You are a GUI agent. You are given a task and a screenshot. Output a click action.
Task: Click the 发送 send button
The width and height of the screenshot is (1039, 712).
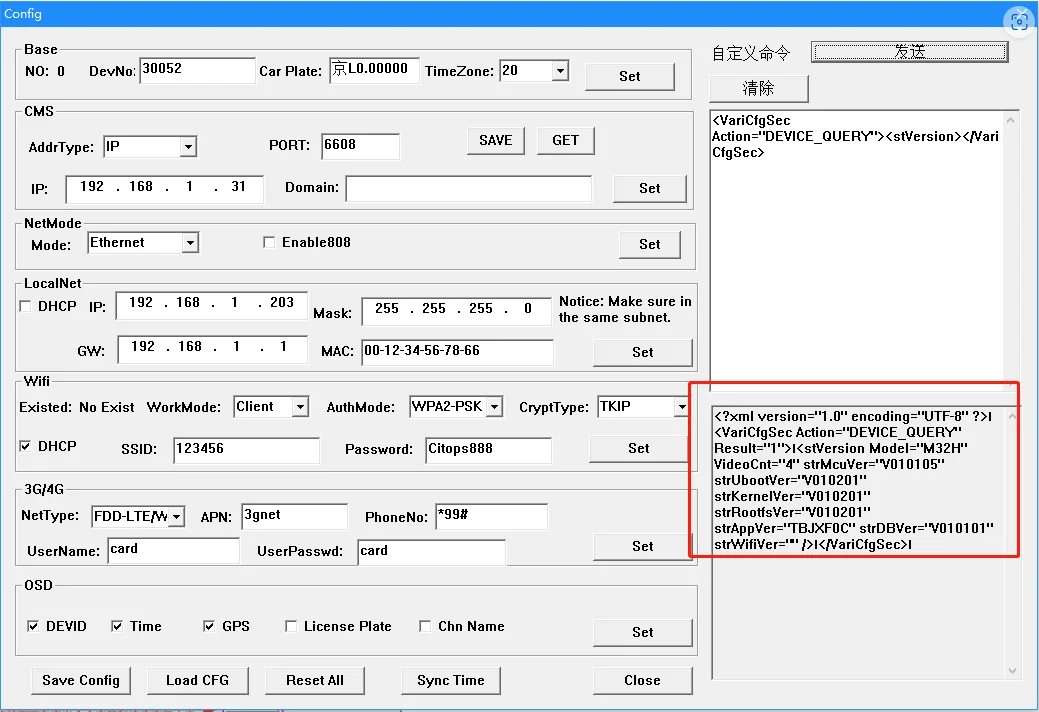[x=909, y=52]
